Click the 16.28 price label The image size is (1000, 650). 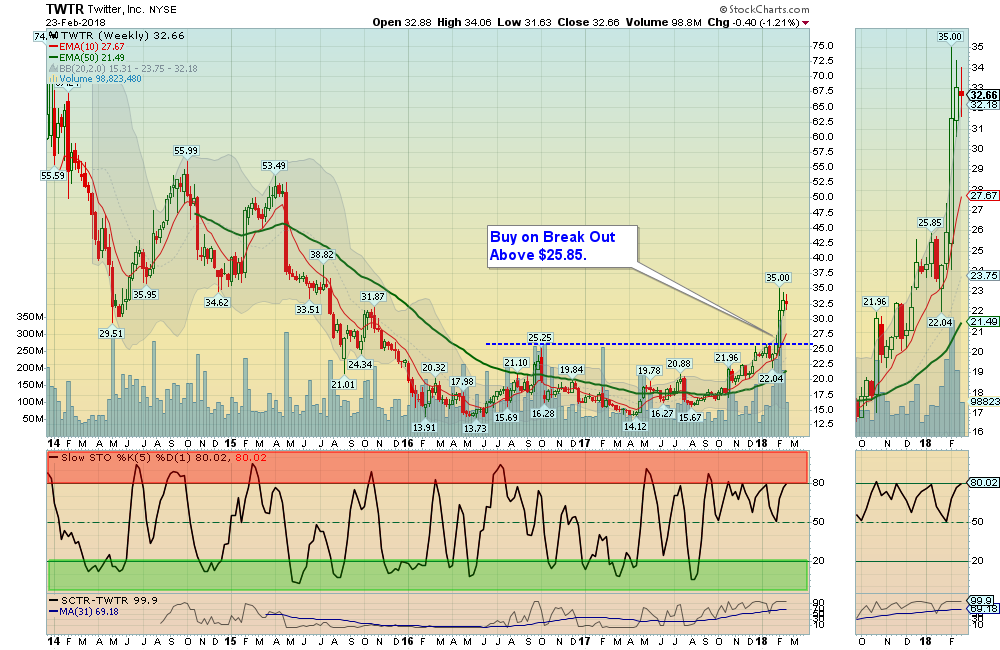tap(543, 413)
